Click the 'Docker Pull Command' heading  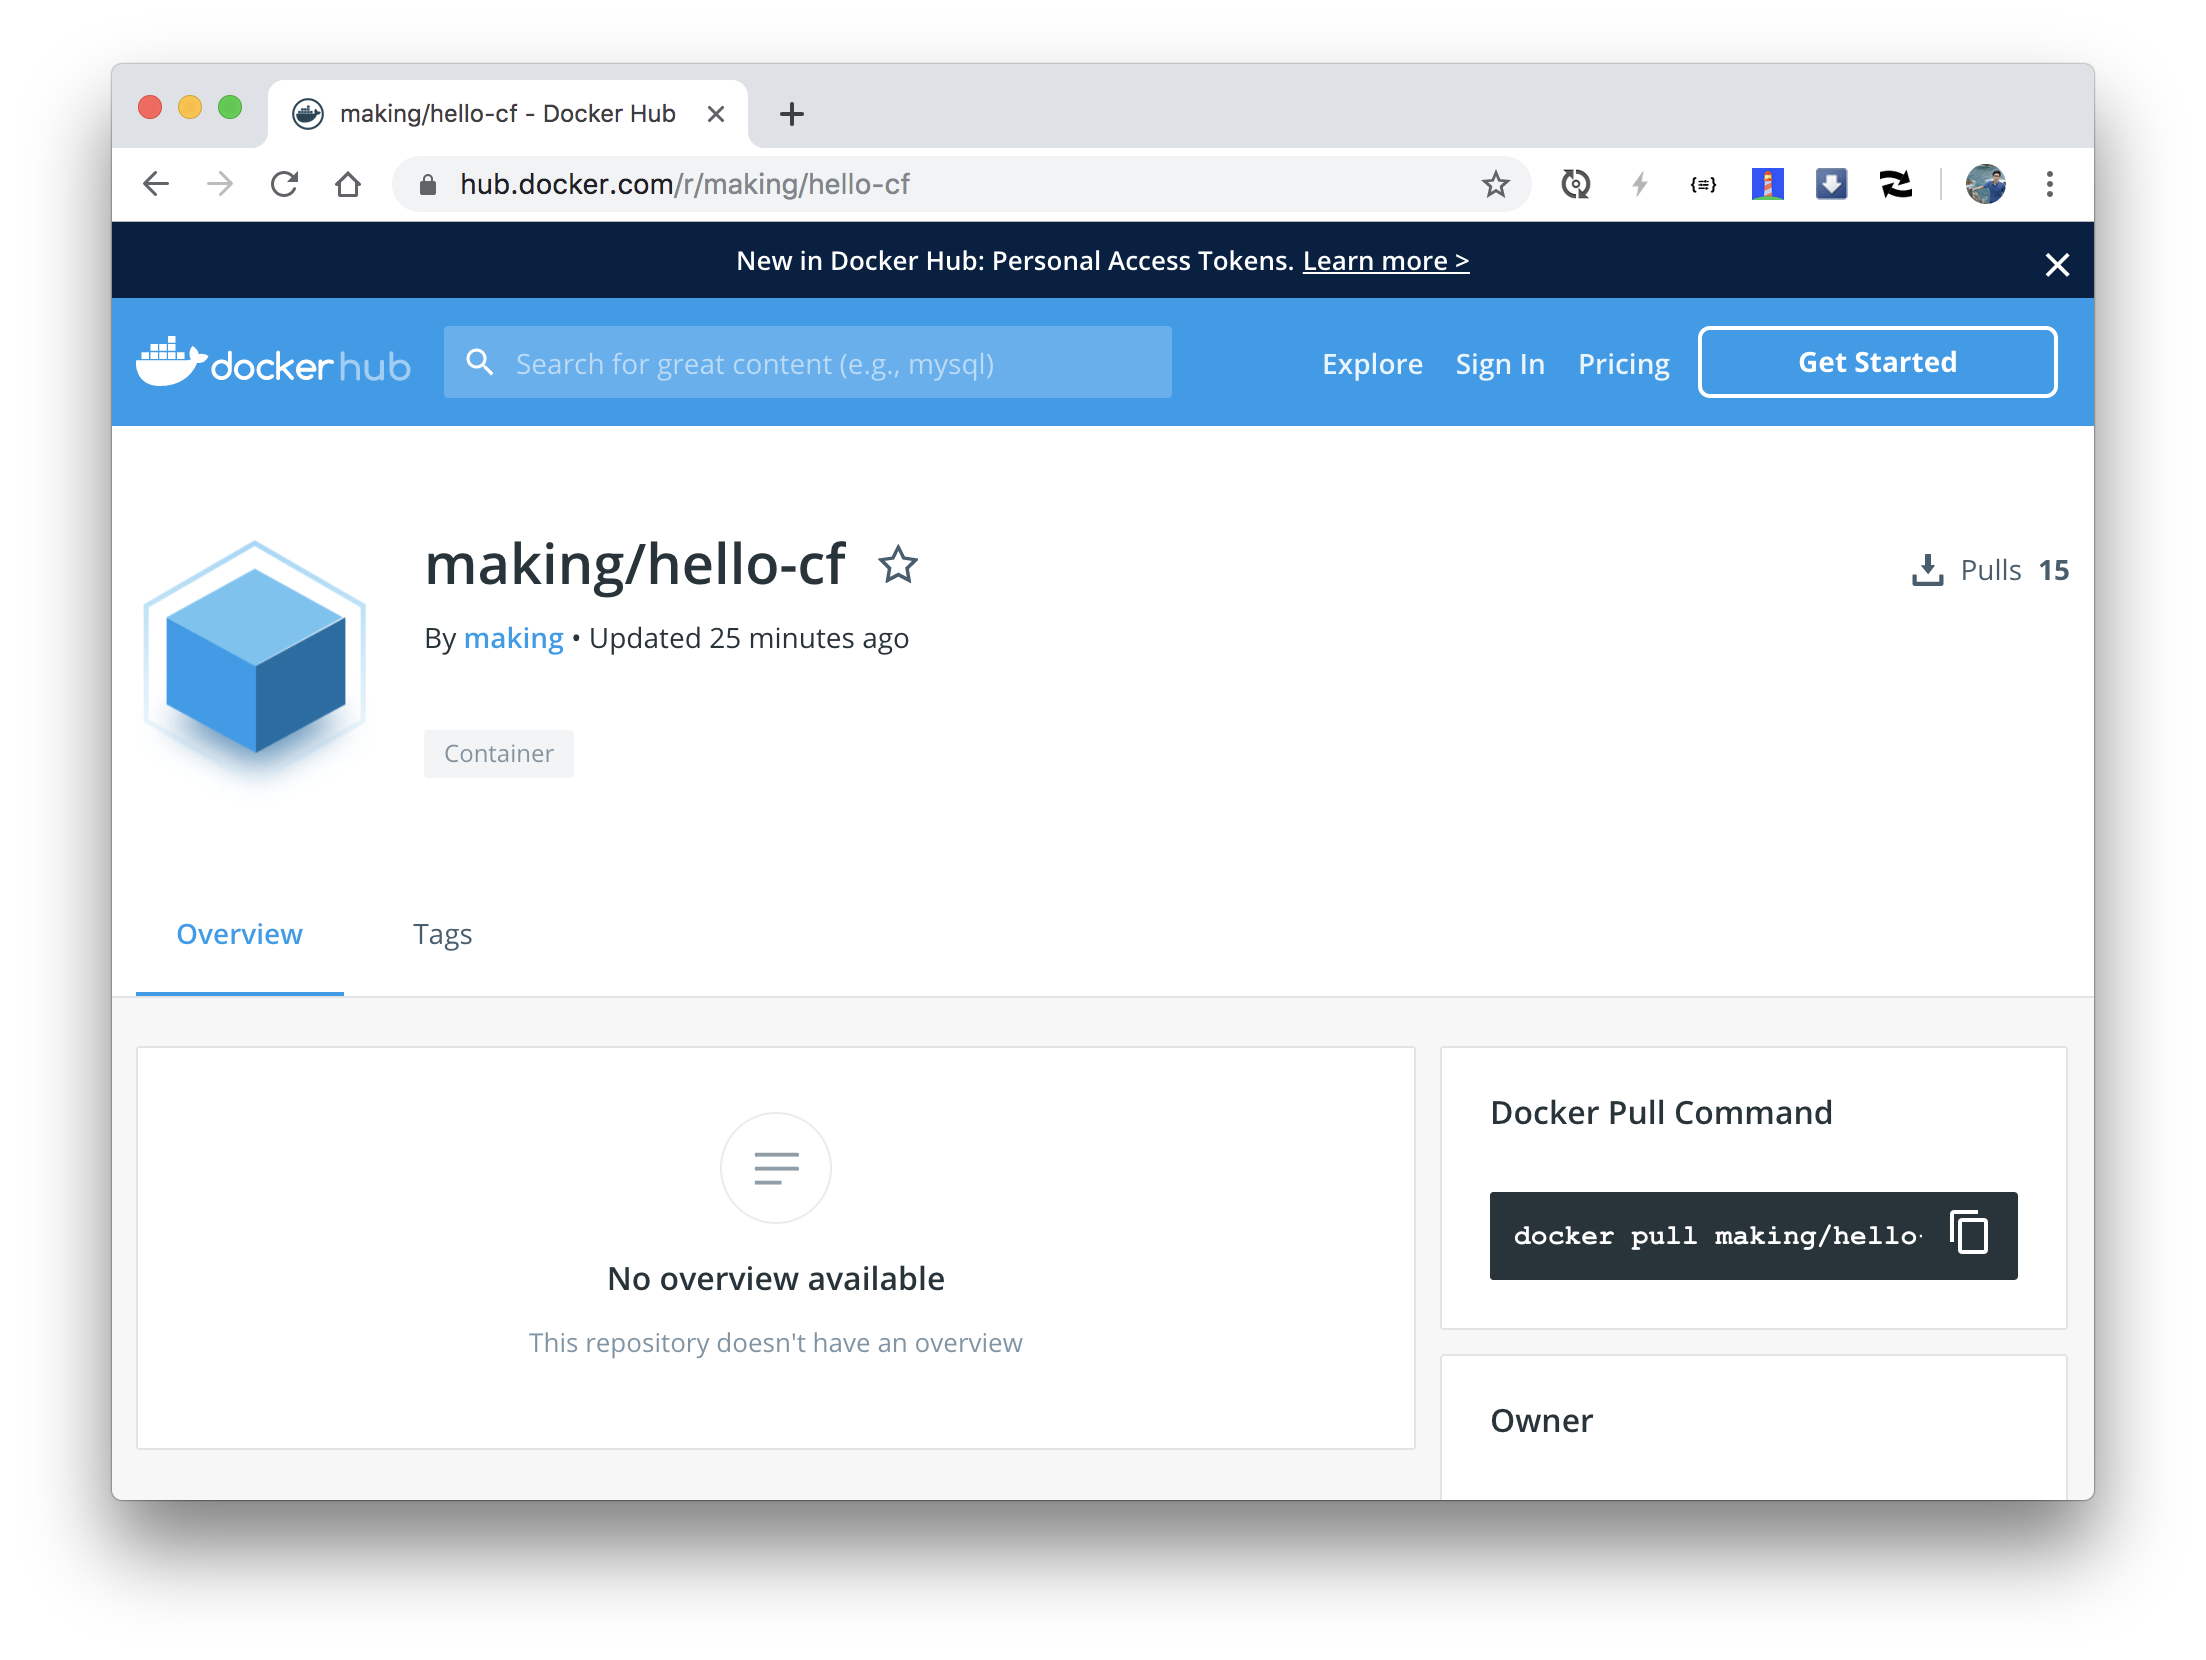click(1661, 1112)
